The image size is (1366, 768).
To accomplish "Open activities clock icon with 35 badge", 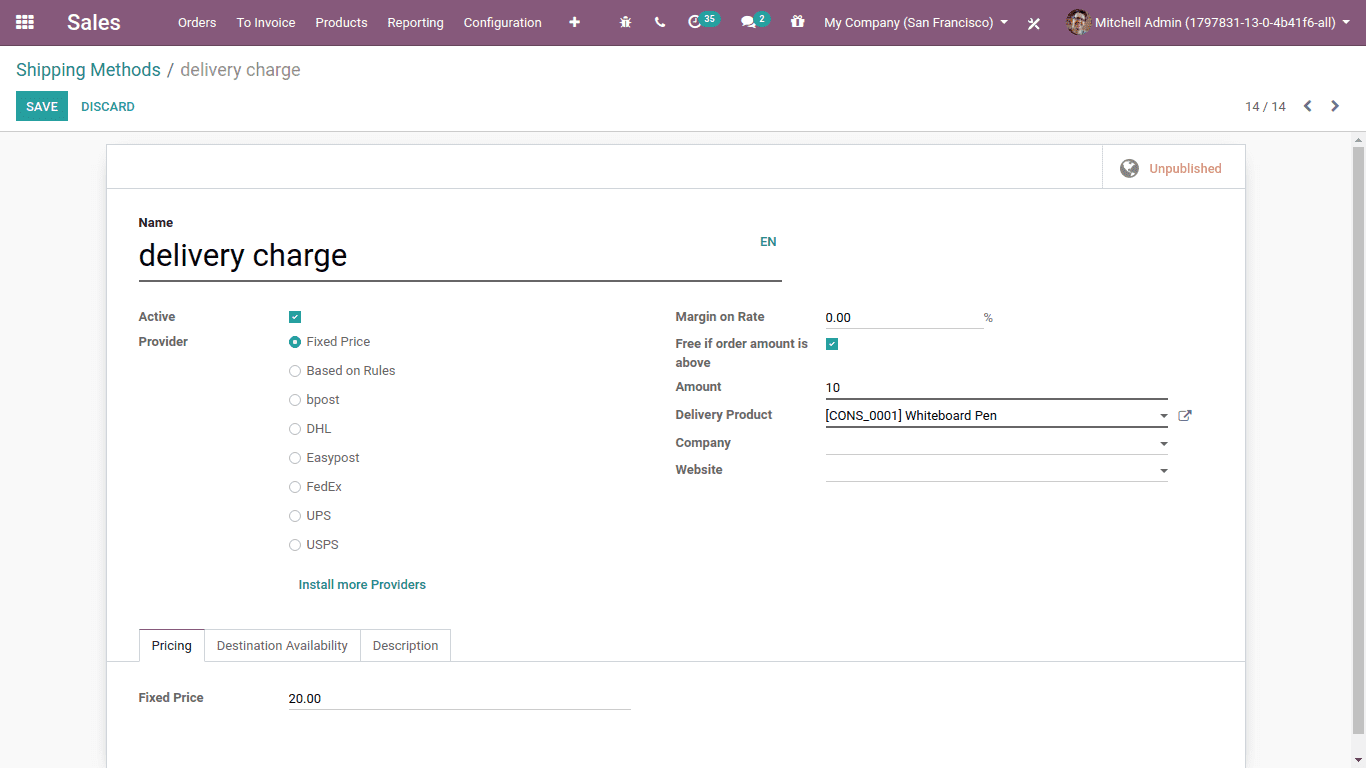I will pyautogui.click(x=703, y=21).
